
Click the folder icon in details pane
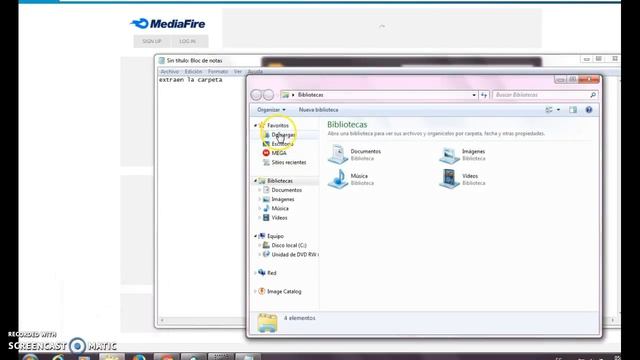pyautogui.click(x=267, y=322)
